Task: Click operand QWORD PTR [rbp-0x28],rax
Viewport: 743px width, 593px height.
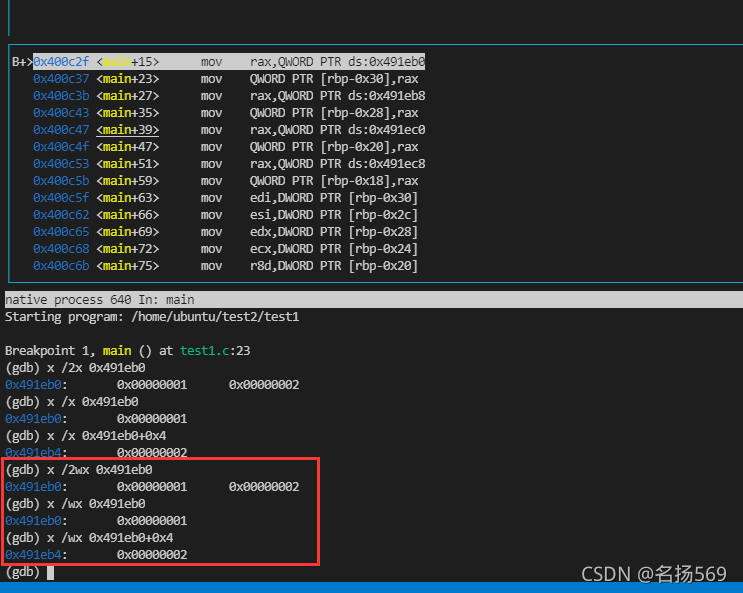Action: (x=334, y=113)
